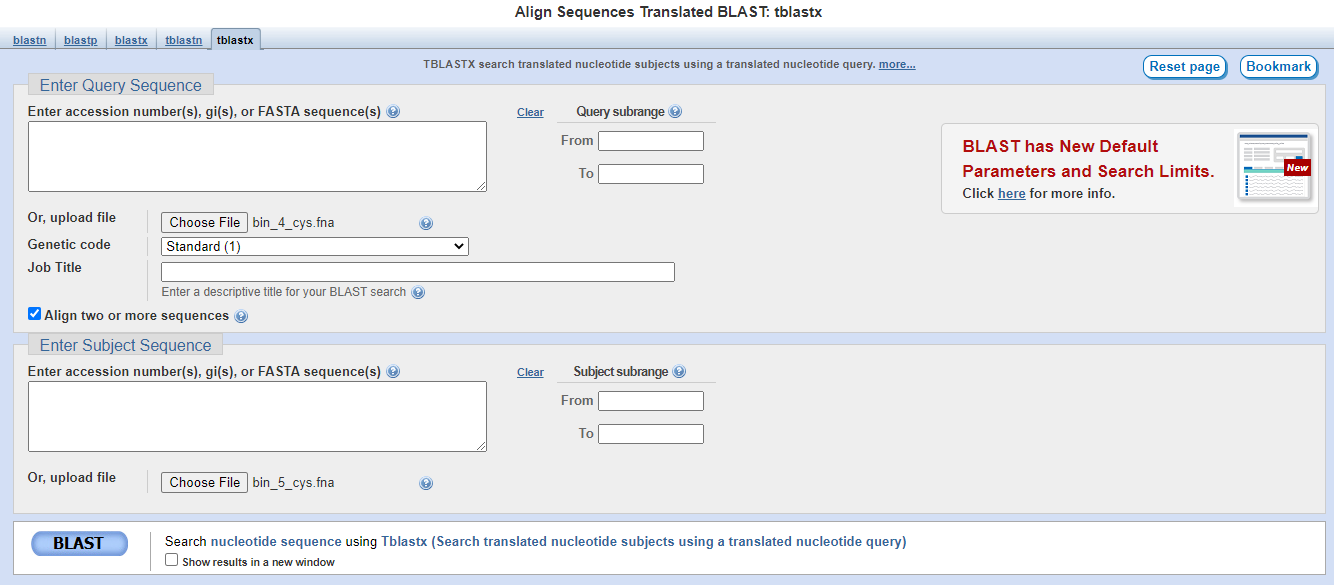
Task: Open the New BLAST parameters thumbnail image
Action: [1273, 167]
